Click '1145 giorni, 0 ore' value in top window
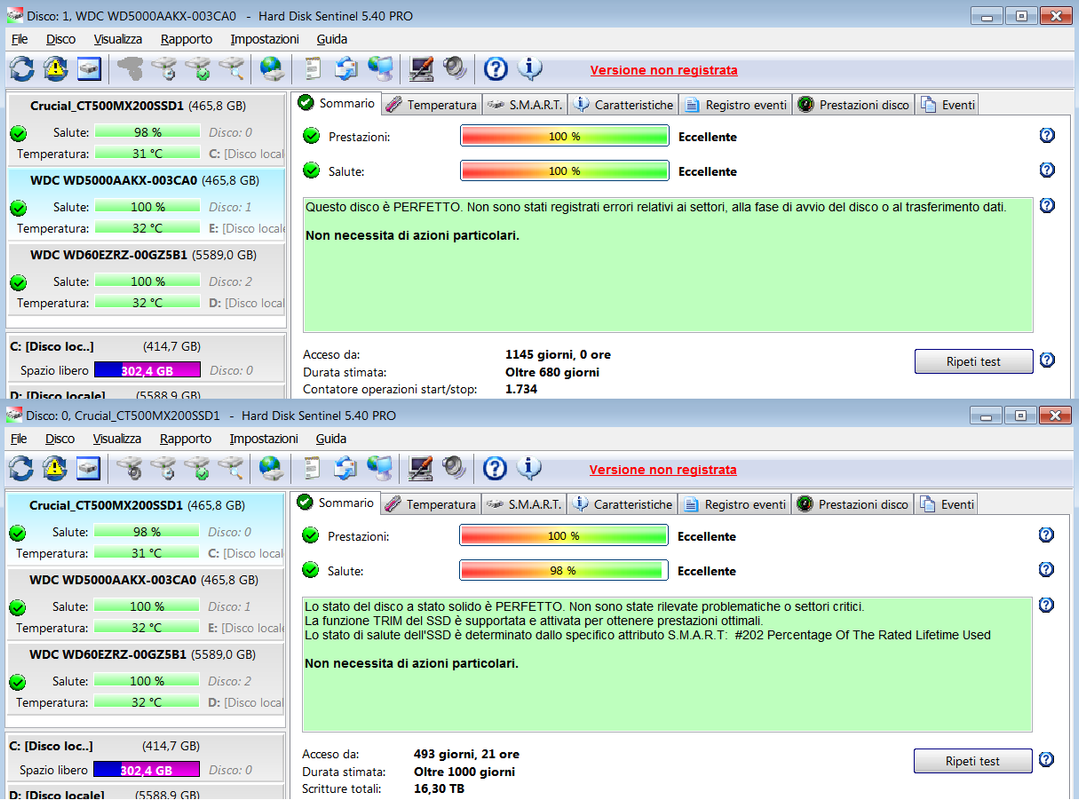The height and width of the screenshot is (800, 1079). [558, 354]
